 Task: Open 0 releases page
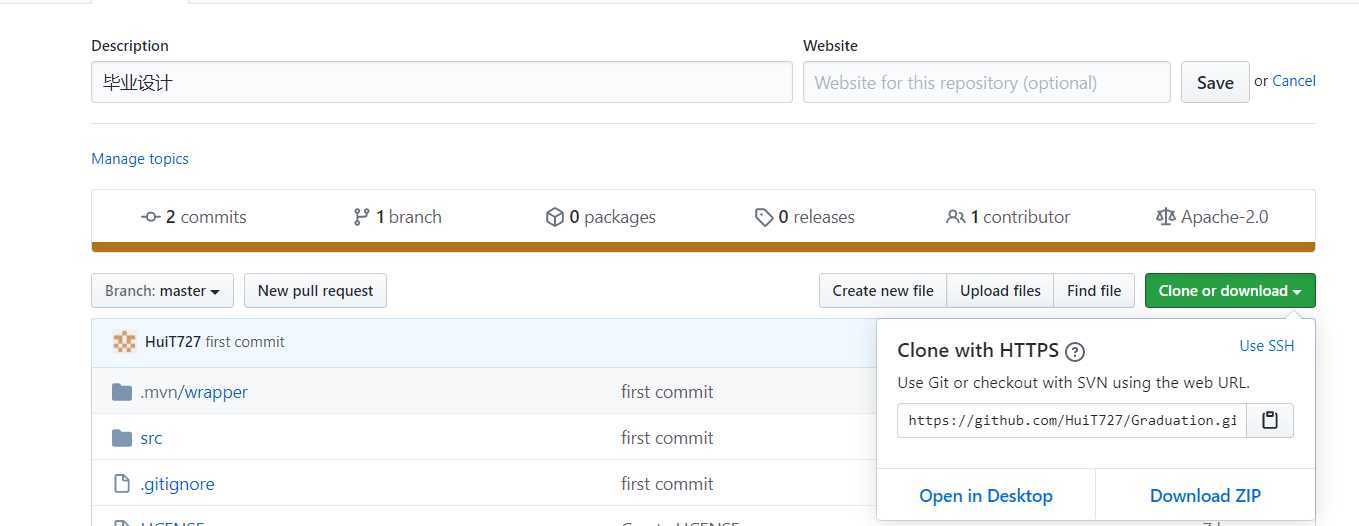pos(805,217)
